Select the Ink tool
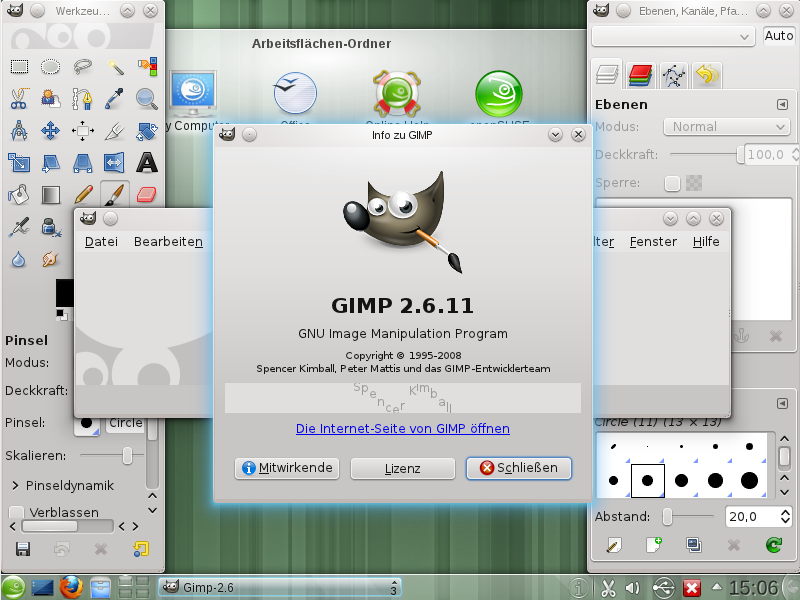 (51, 227)
